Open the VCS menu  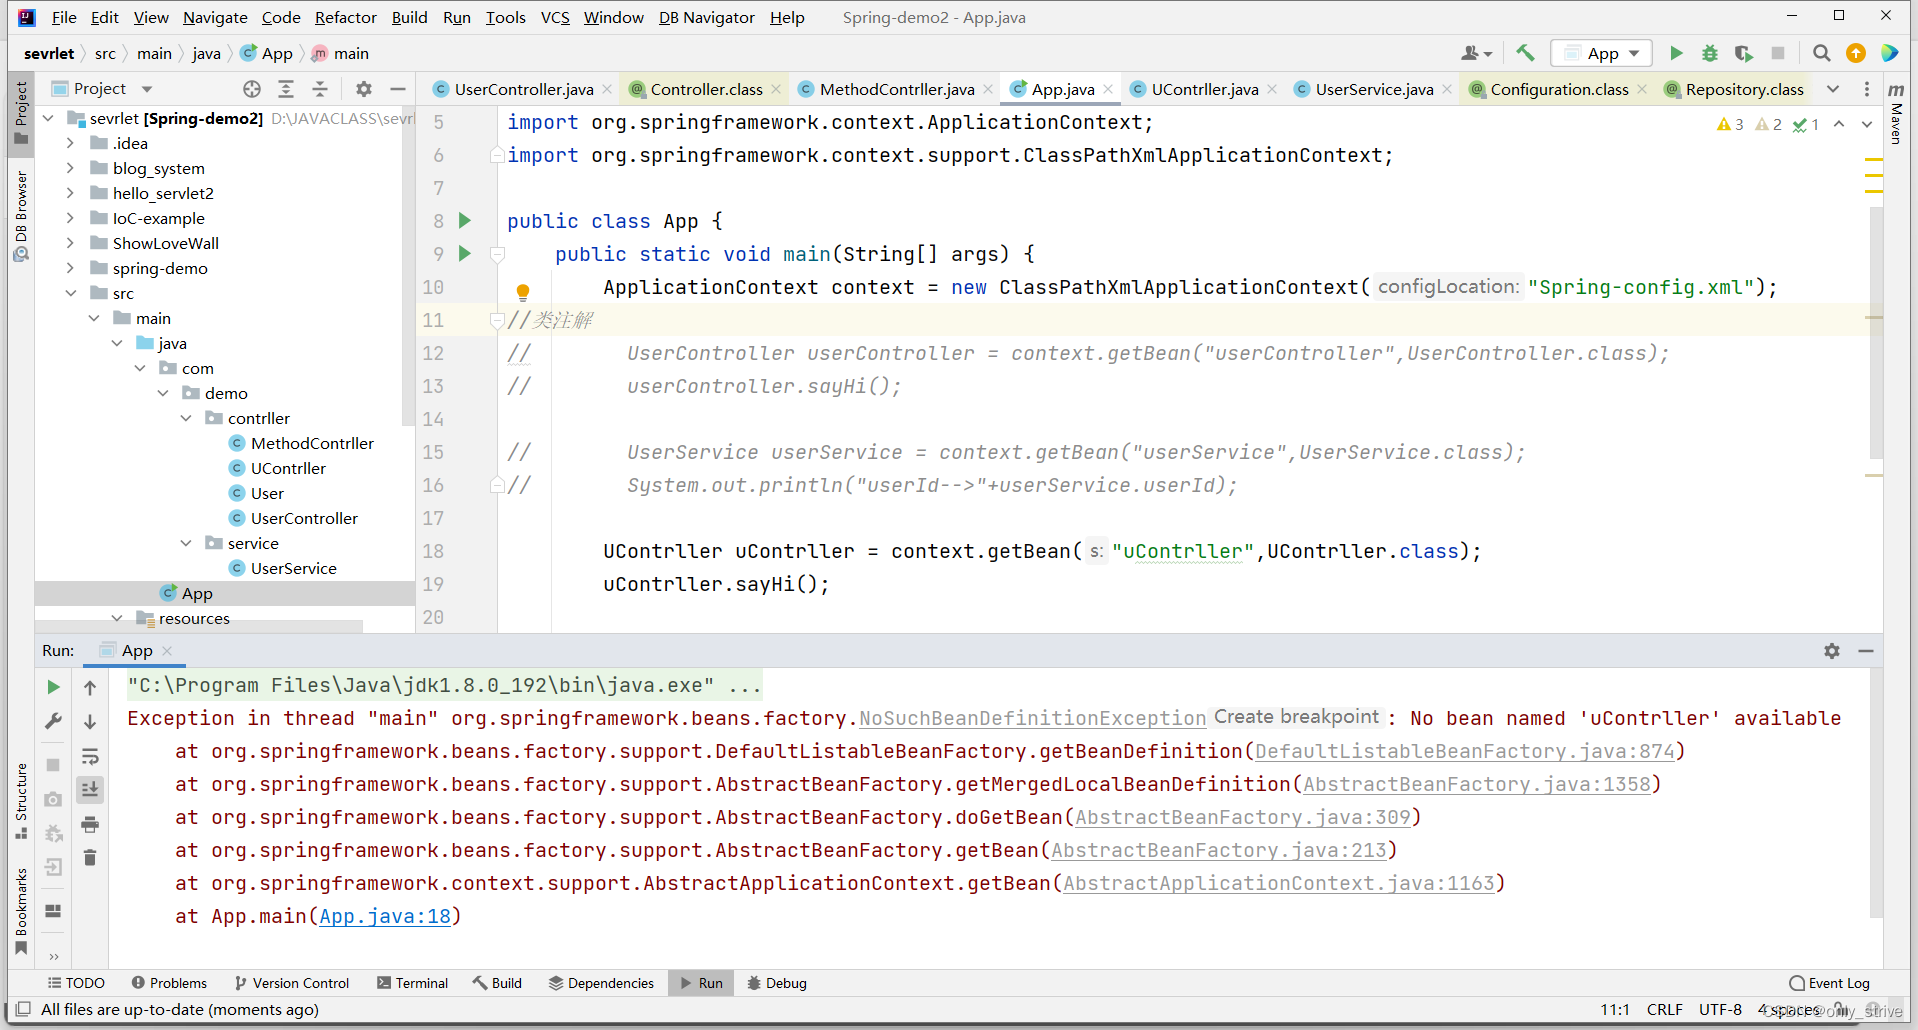coord(555,17)
